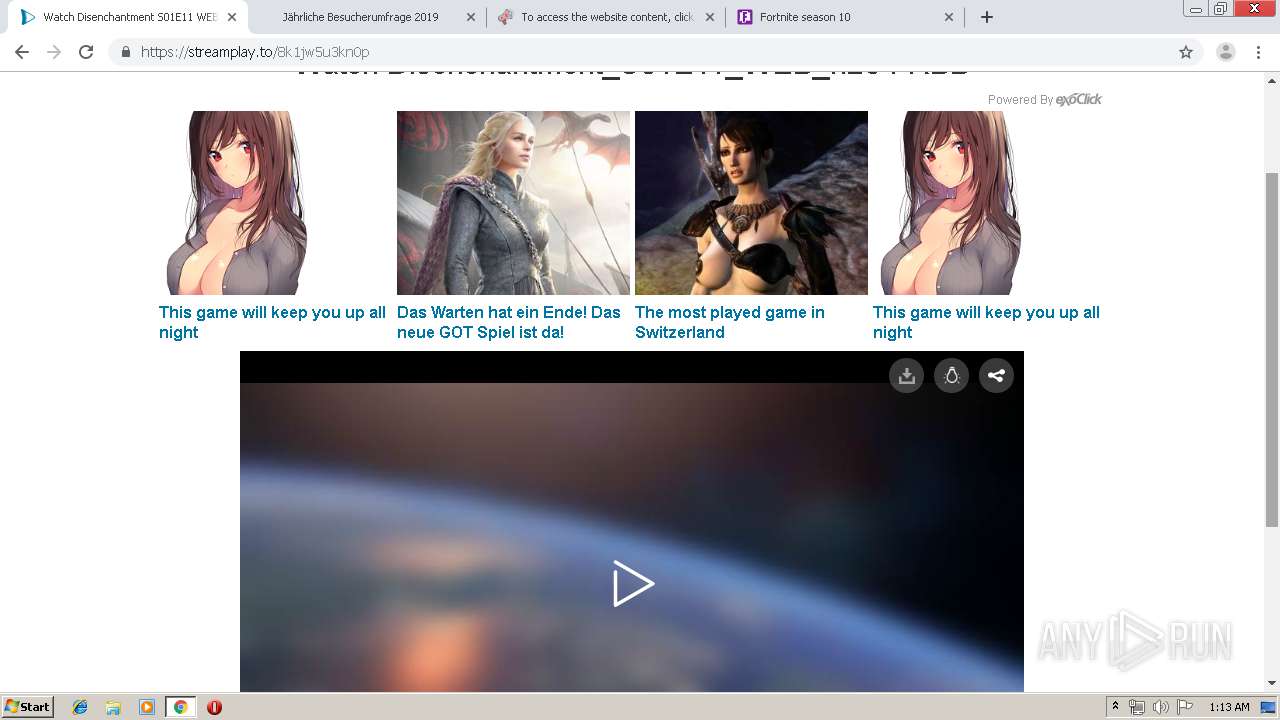Click the scrollbar up arrow
The width and height of the screenshot is (1280, 720).
tap(1272, 81)
